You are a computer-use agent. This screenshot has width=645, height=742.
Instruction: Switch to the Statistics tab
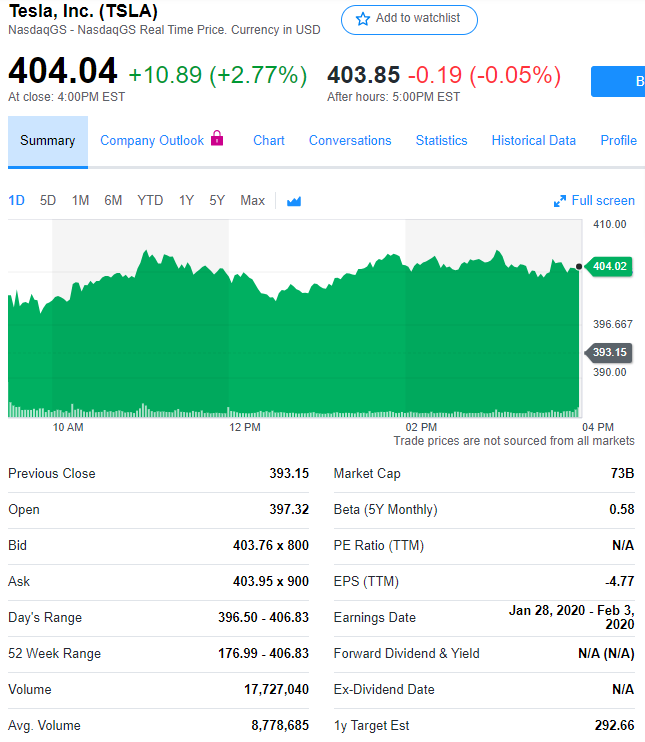441,140
